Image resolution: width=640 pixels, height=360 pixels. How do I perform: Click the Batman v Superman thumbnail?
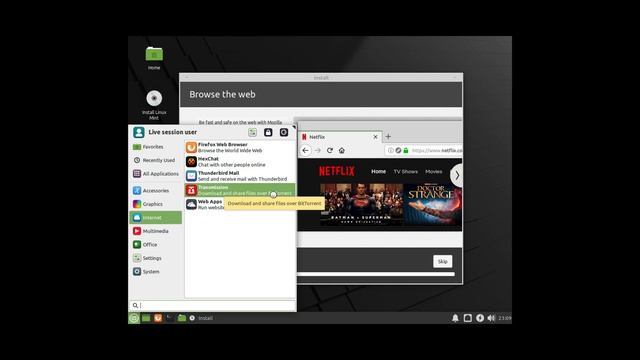pos(361,204)
